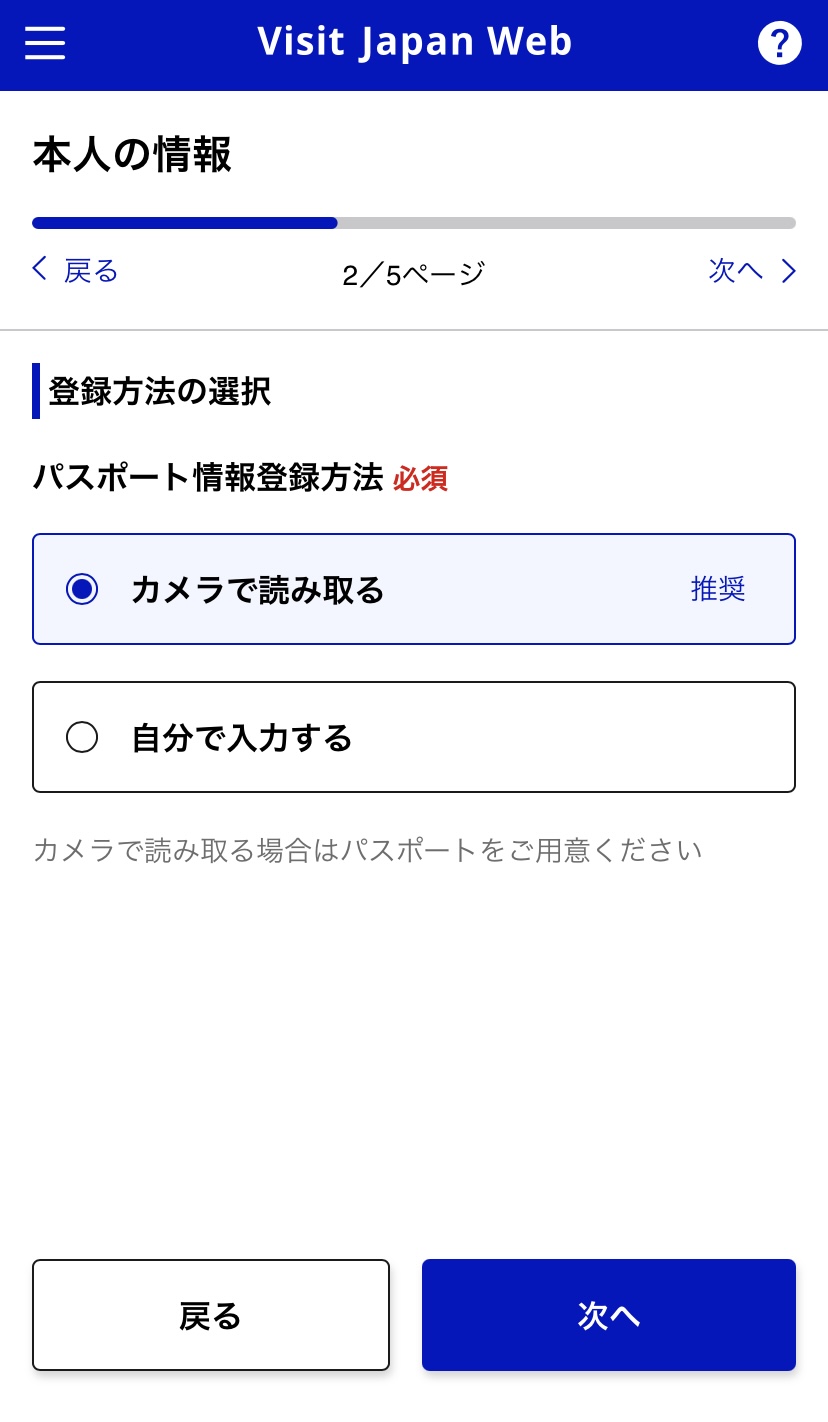
Task: Click the right chevron beside top 次へ
Action: (x=789, y=270)
